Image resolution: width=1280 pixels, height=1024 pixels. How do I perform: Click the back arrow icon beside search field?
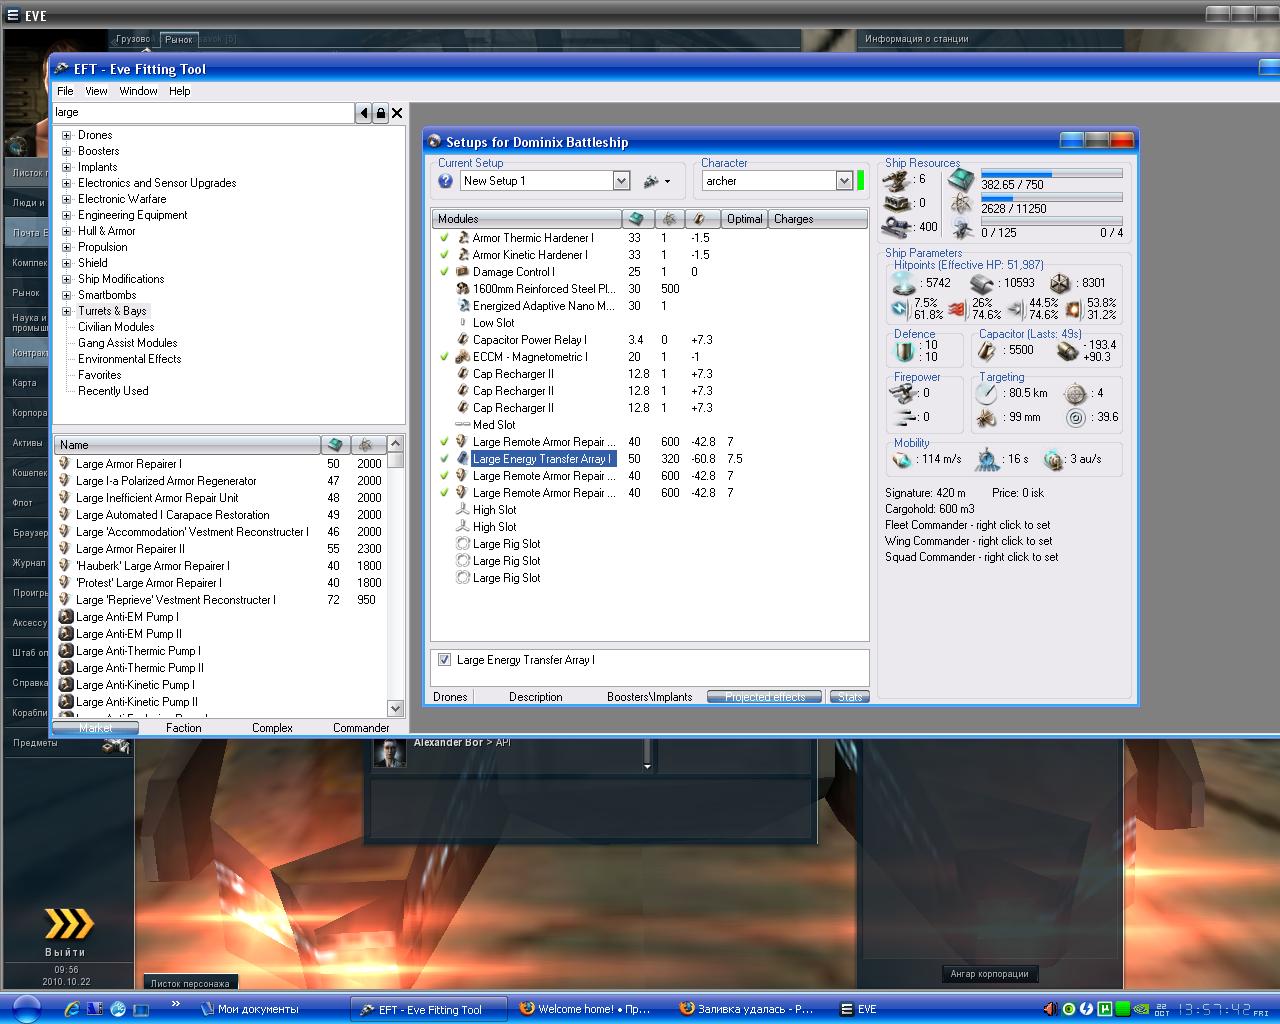[363, 113]
